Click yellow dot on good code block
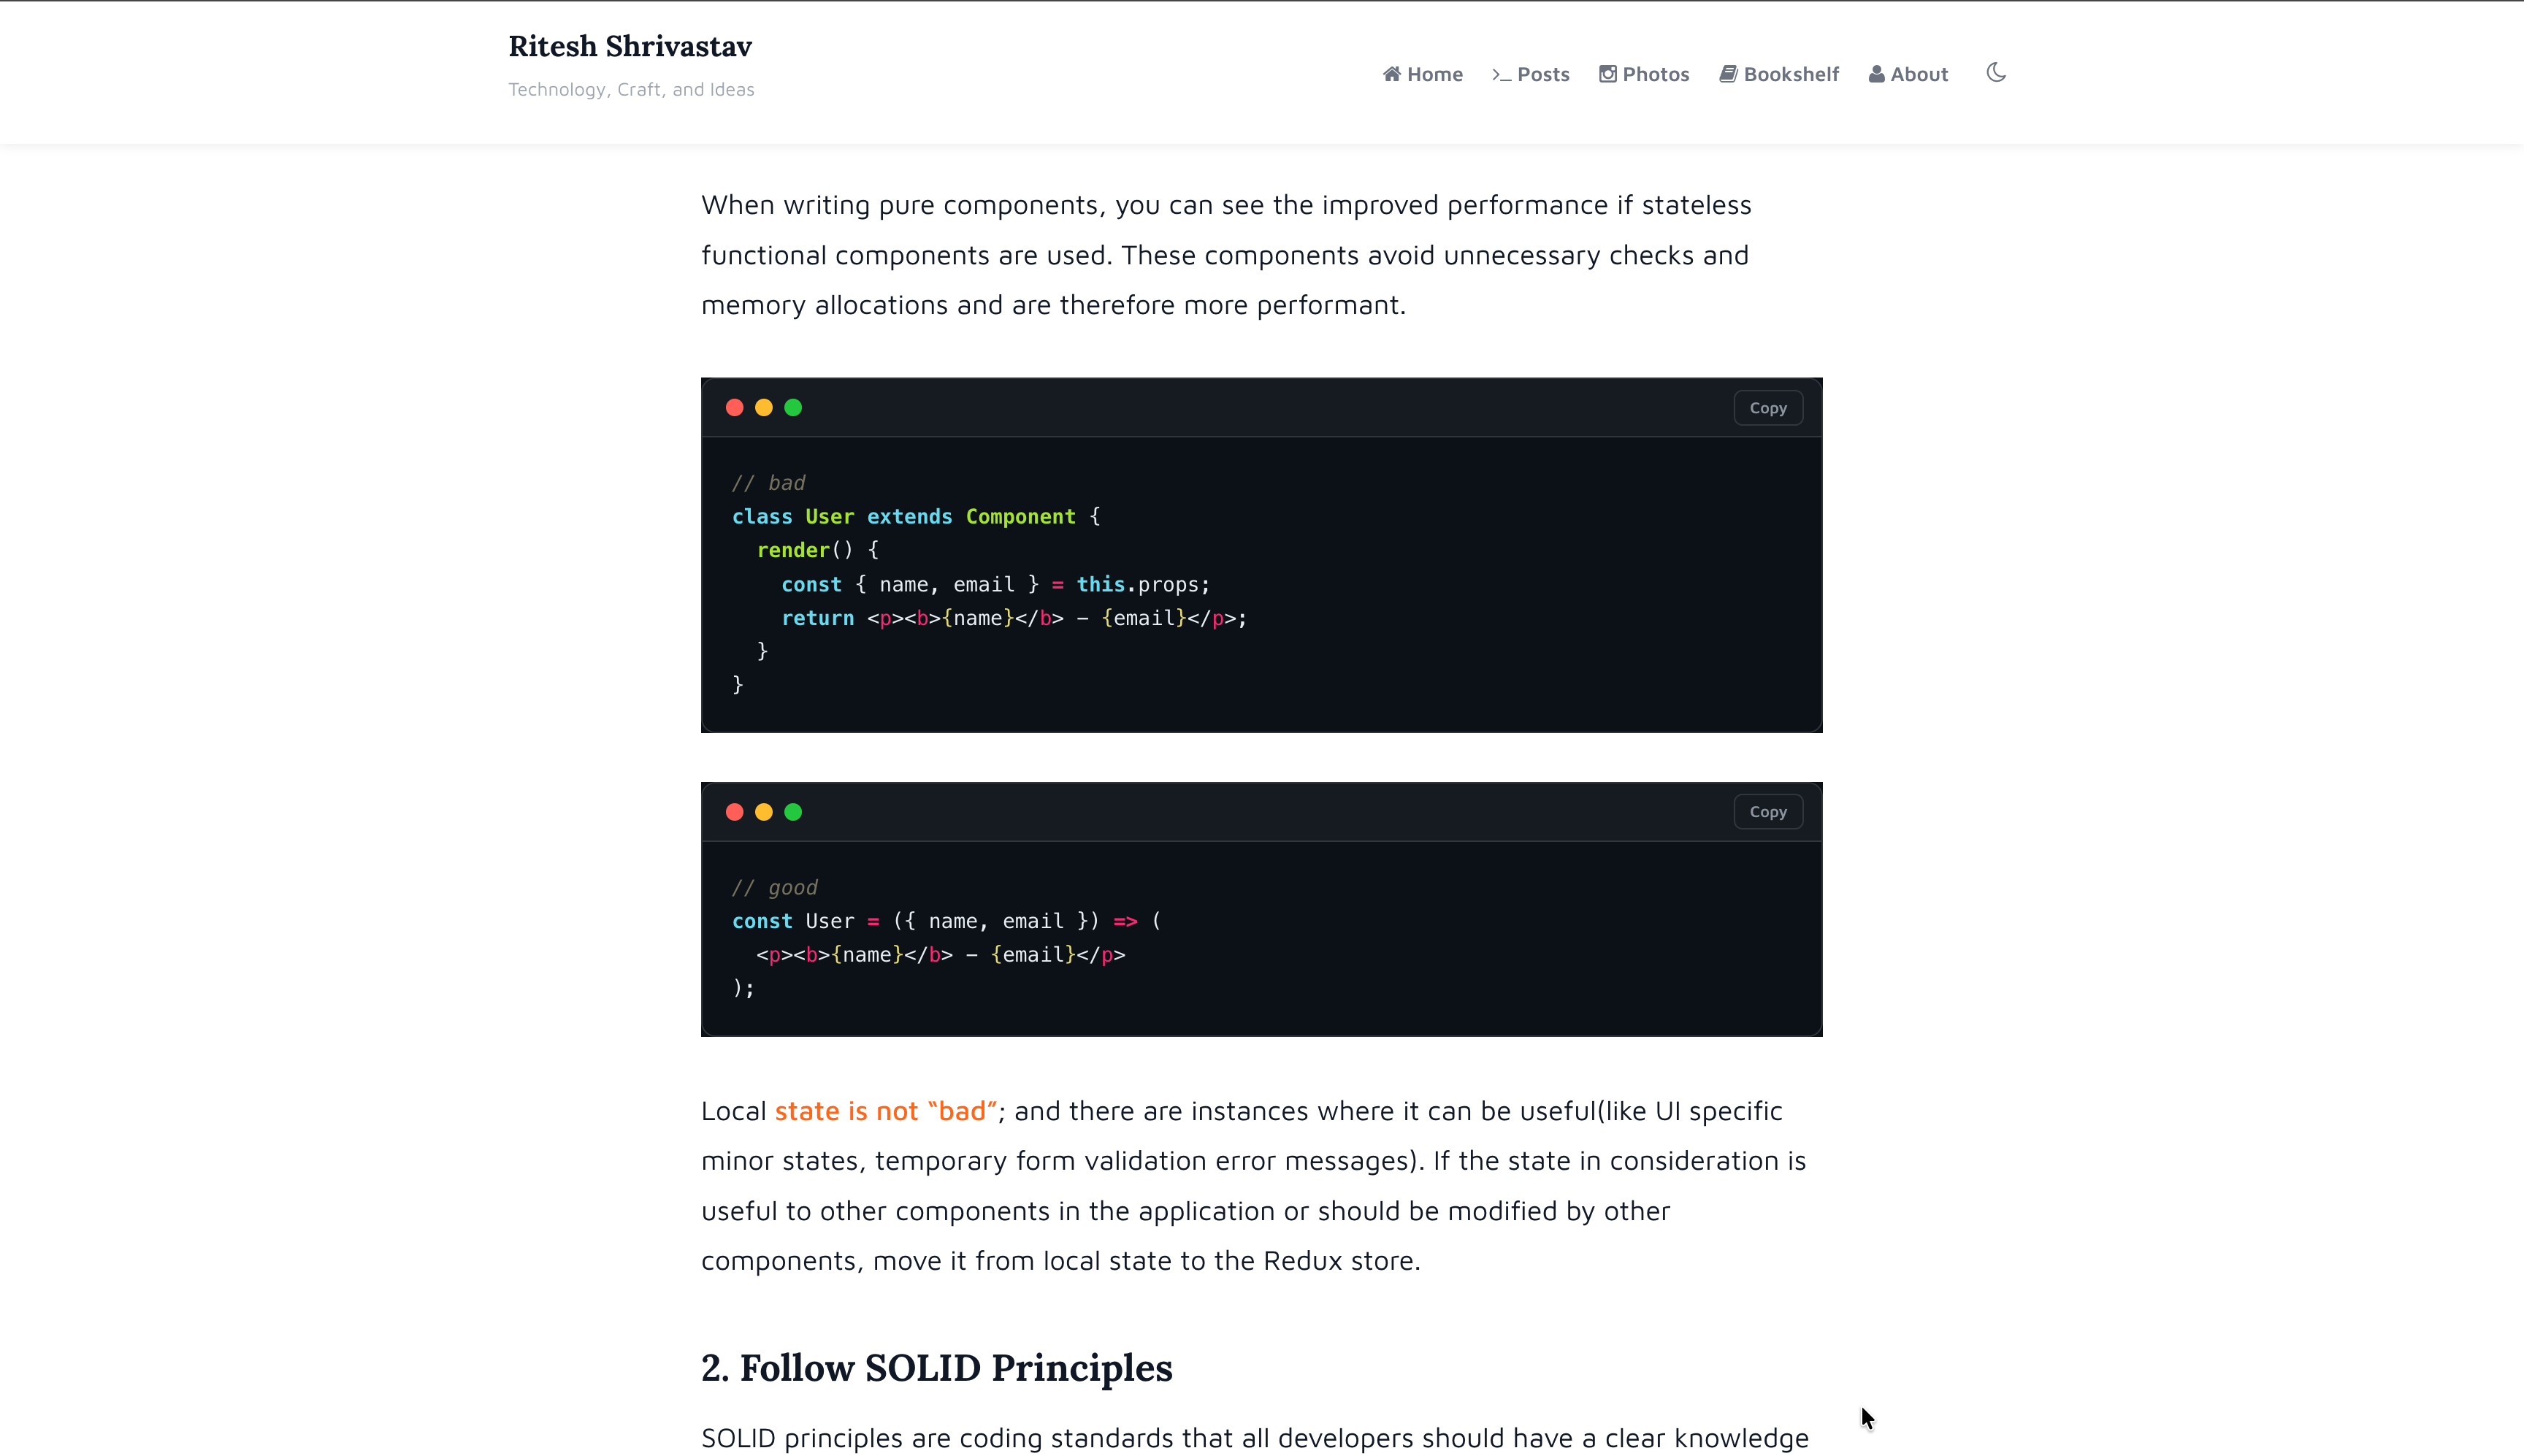The width and height of the screenshot is (2524, 1456). 764,812
